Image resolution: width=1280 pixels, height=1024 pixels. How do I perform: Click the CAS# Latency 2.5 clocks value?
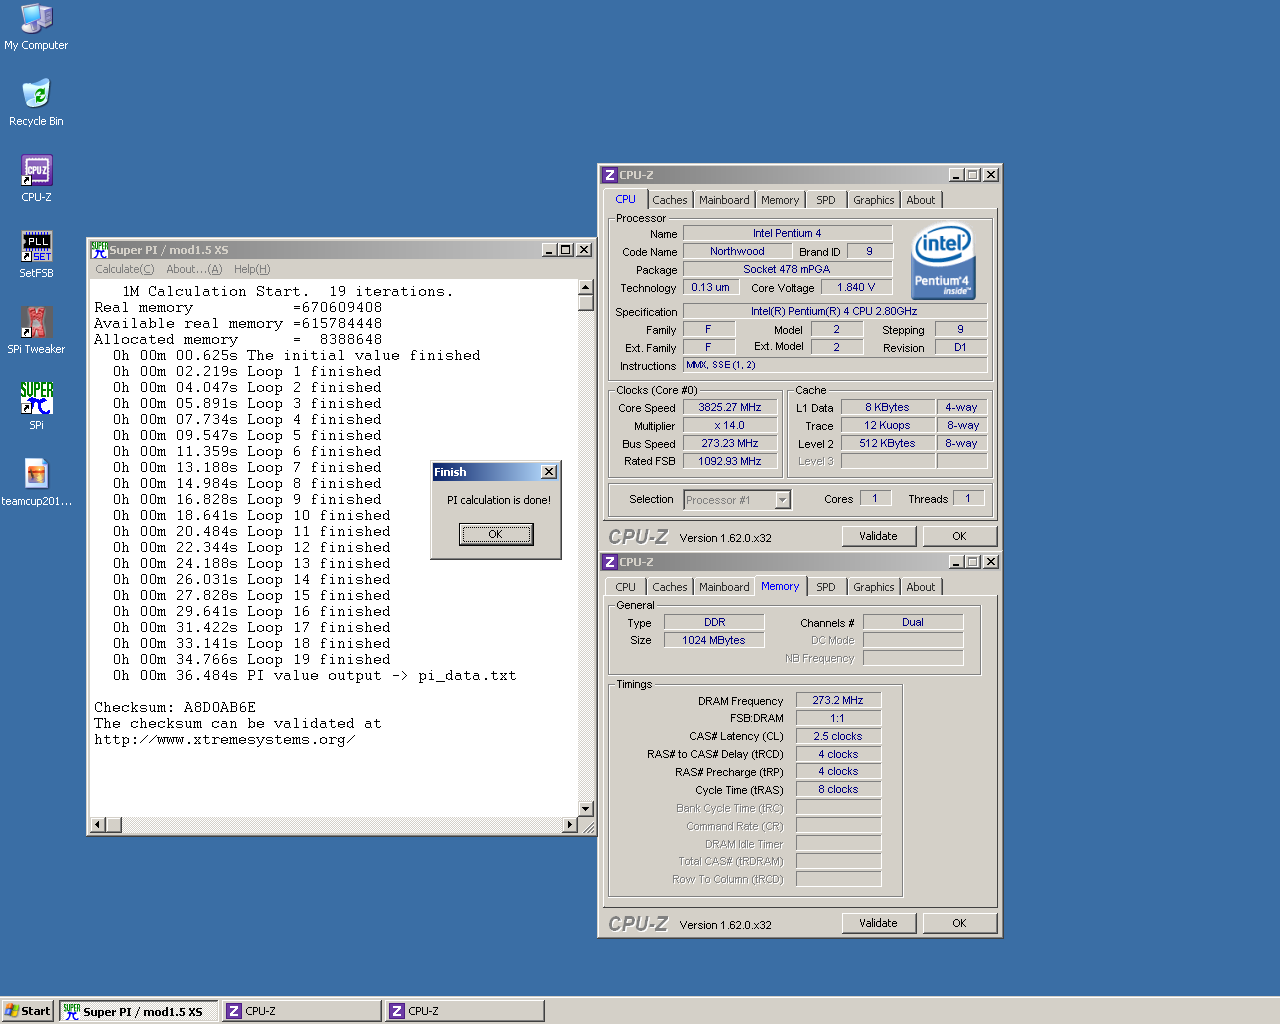(838, 736)
